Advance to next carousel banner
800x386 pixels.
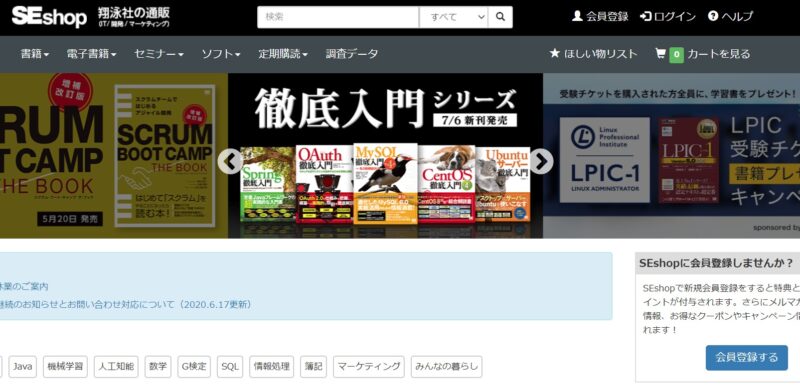point(541,162)
